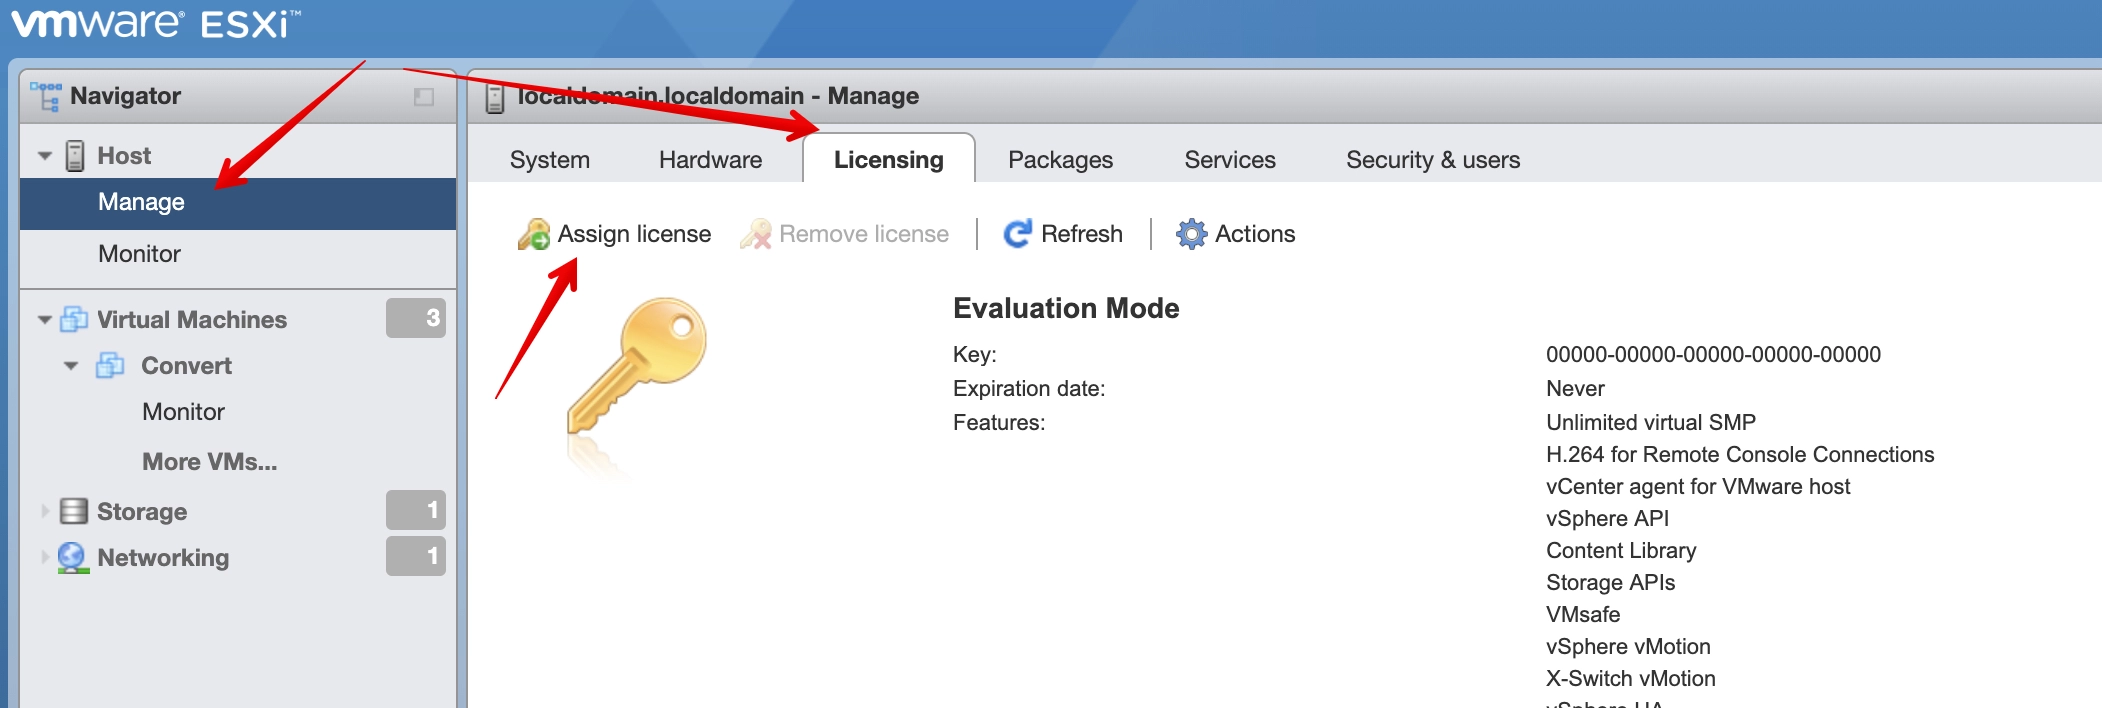Expand the Networking tree node
The width and height of the screenshot is (2102, 708).
[45, 557]
